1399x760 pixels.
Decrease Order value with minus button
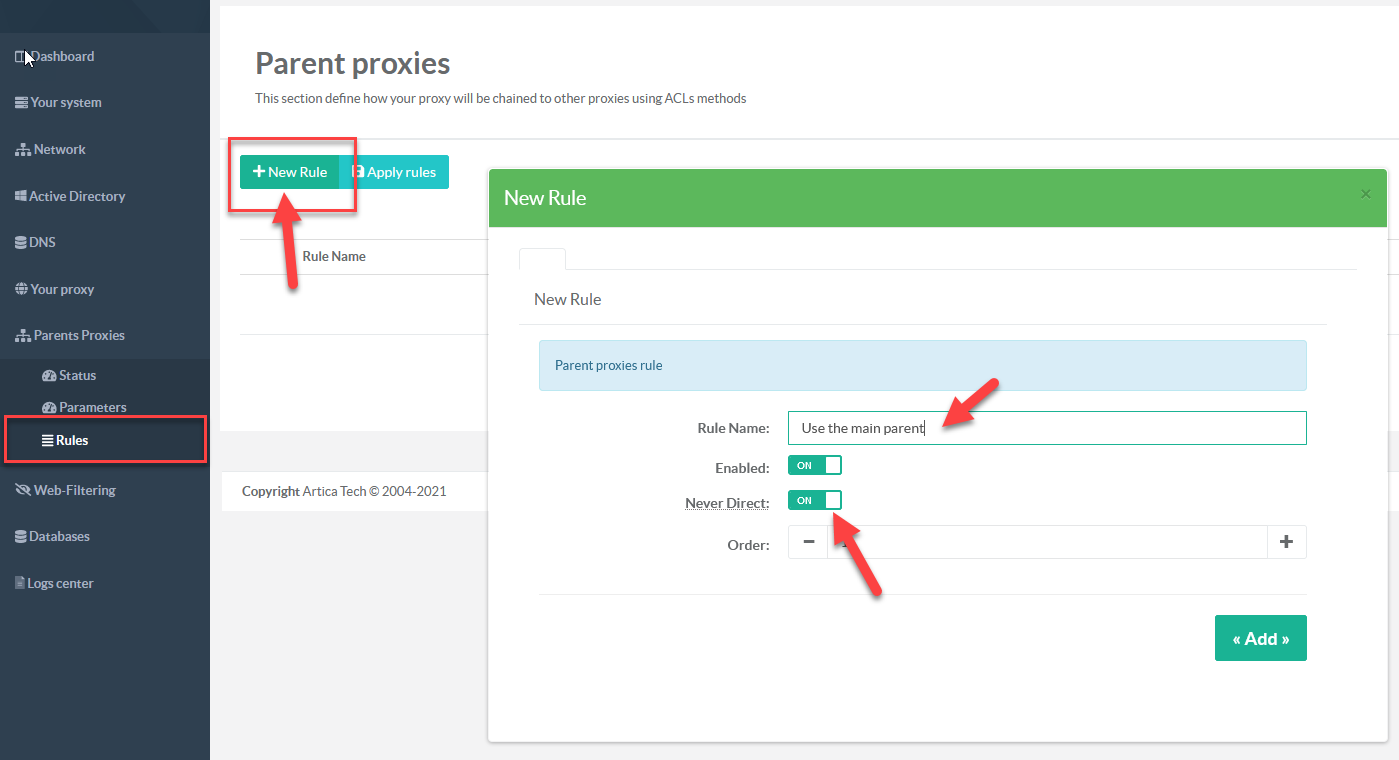point(808,542)
